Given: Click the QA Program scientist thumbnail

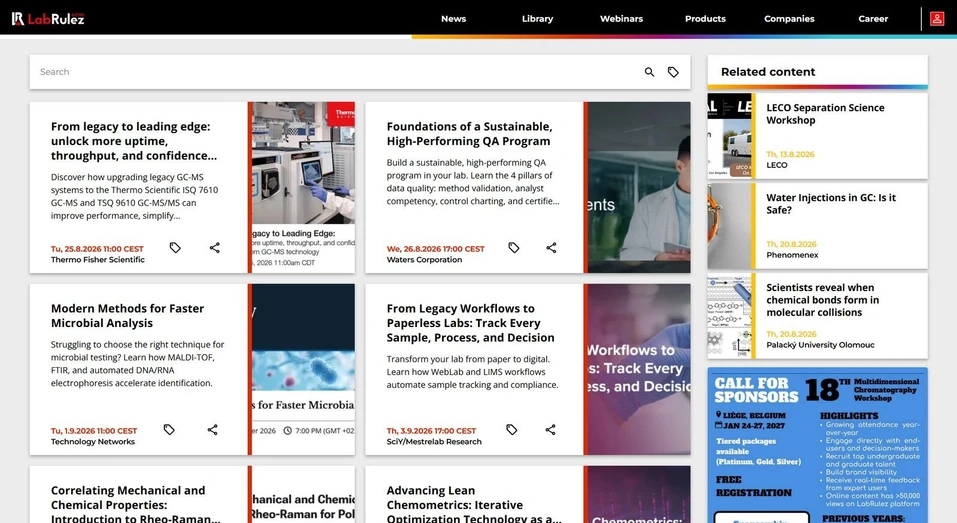Looking at the screenshot, I should coord(639,187).
